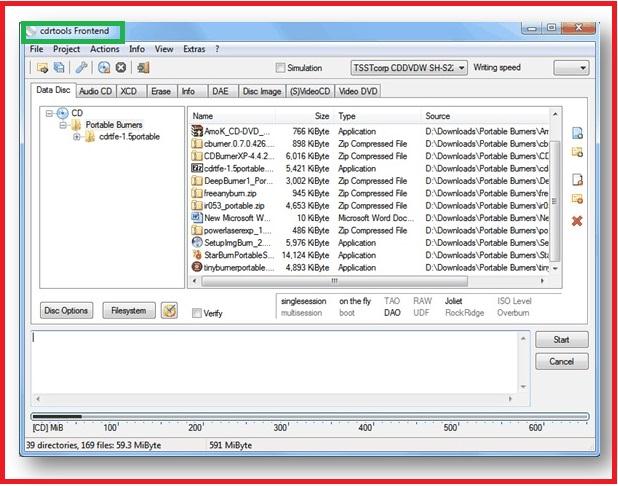Switch to the Audio CD tab
Screen dimensions: 618x486
coord(95,91)
